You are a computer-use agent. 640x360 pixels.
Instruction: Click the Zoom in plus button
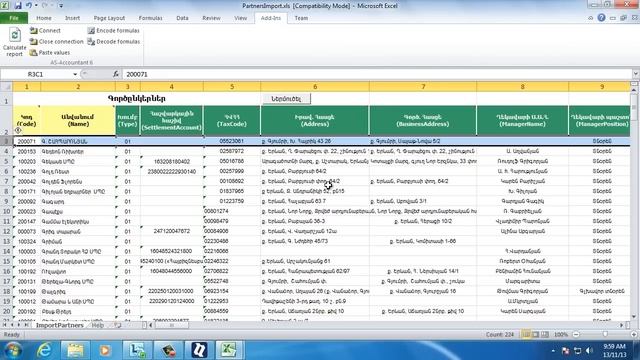(x=634, y=334)
